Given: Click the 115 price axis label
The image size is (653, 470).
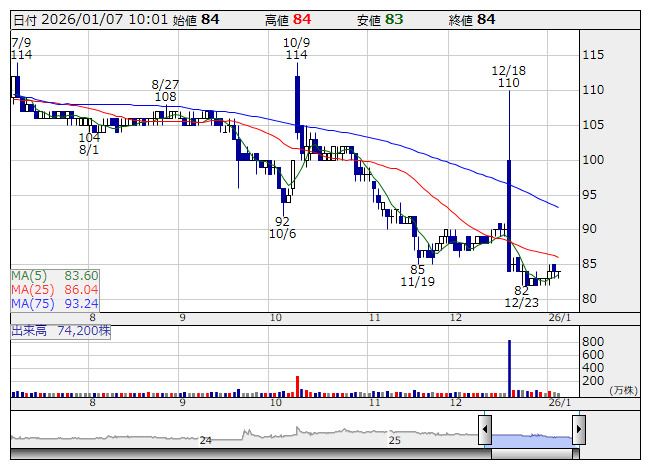Looking at the screenshot, I should pos(593,55).
